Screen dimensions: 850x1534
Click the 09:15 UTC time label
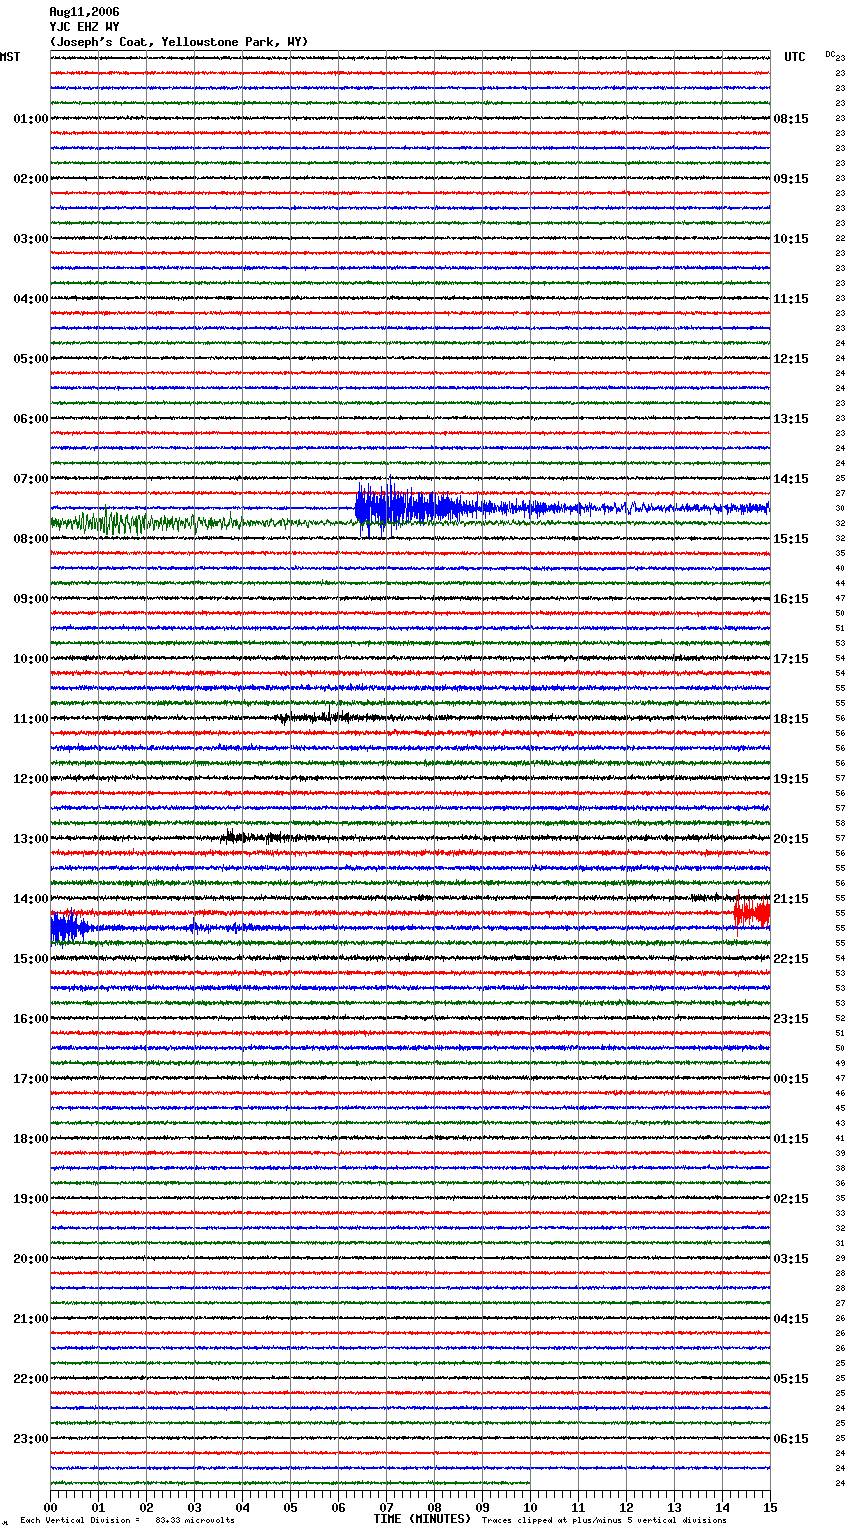point(791,179)
